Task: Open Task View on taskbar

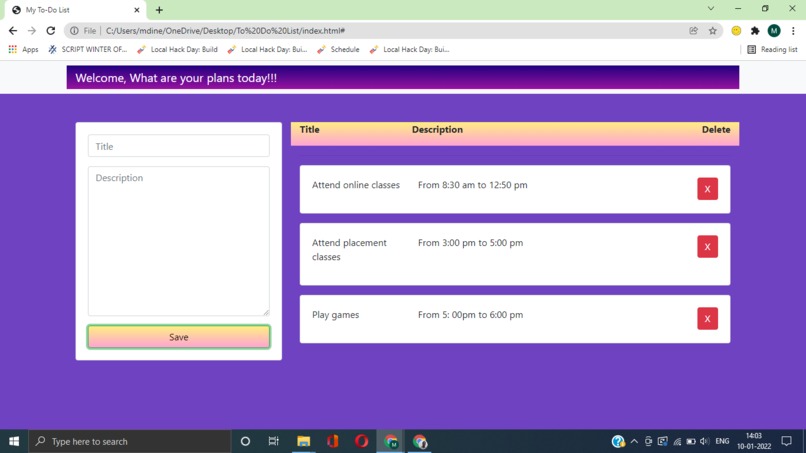Action: pos(273,441)
